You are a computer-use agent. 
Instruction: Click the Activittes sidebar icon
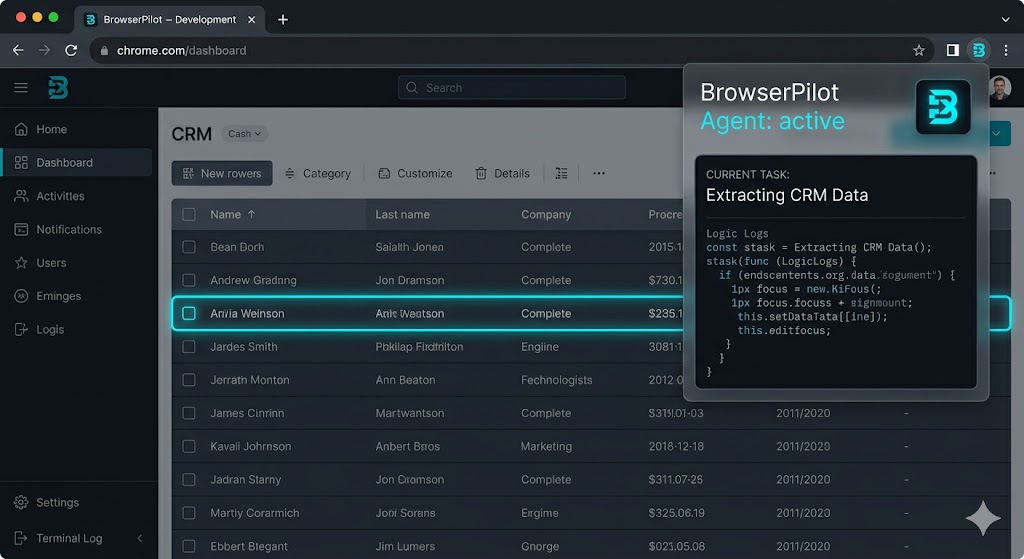(21, 196)
